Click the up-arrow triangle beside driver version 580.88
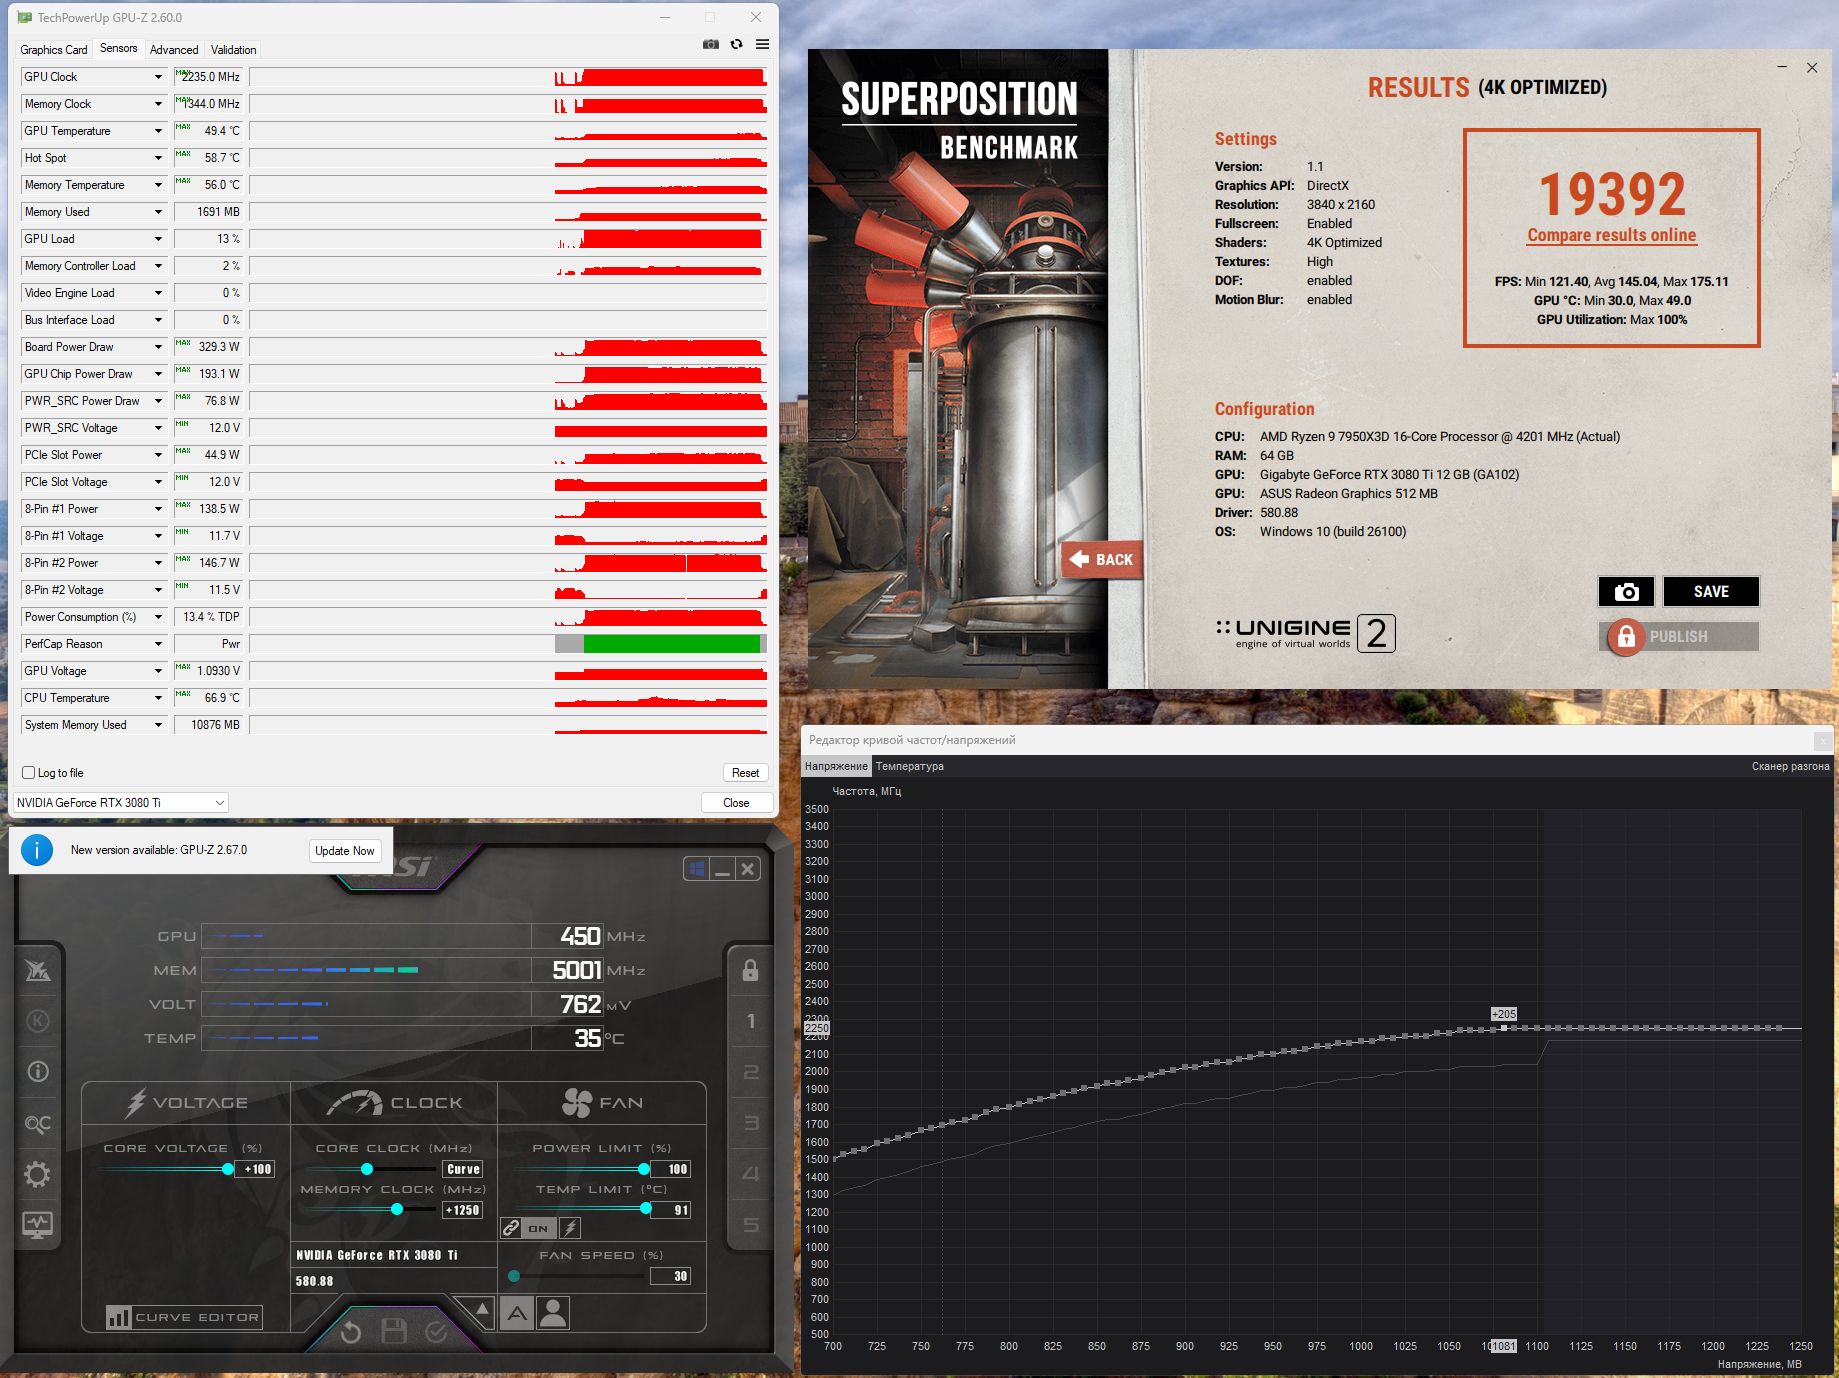Image resolution: width=1839 pixels, height=1378 pixels. click(x=483, y=1308)
